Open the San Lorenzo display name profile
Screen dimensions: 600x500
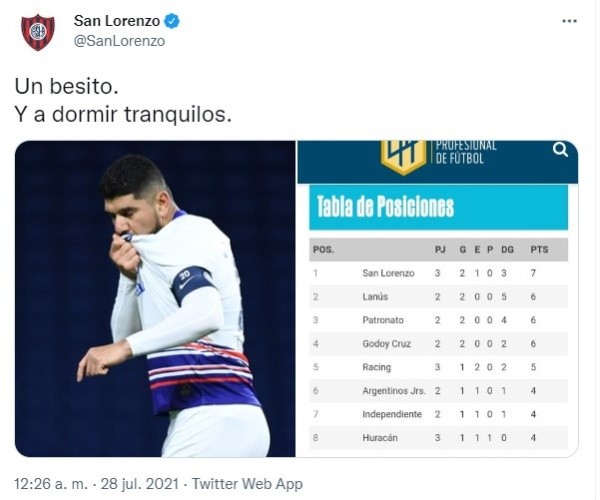117,21
